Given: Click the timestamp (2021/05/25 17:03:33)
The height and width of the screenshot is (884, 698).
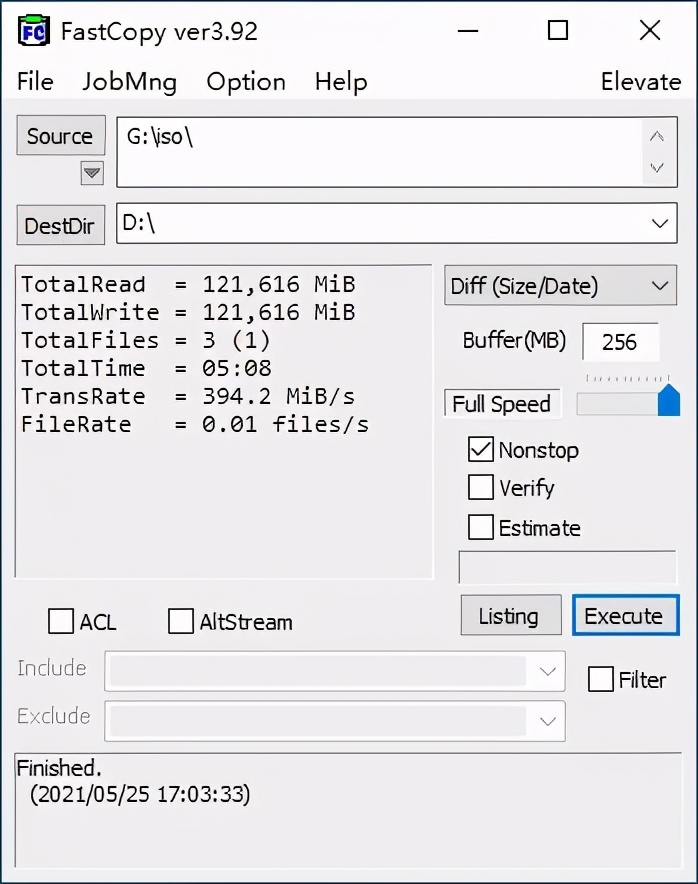Looking at the screenshot, I should tap(140, 794).
